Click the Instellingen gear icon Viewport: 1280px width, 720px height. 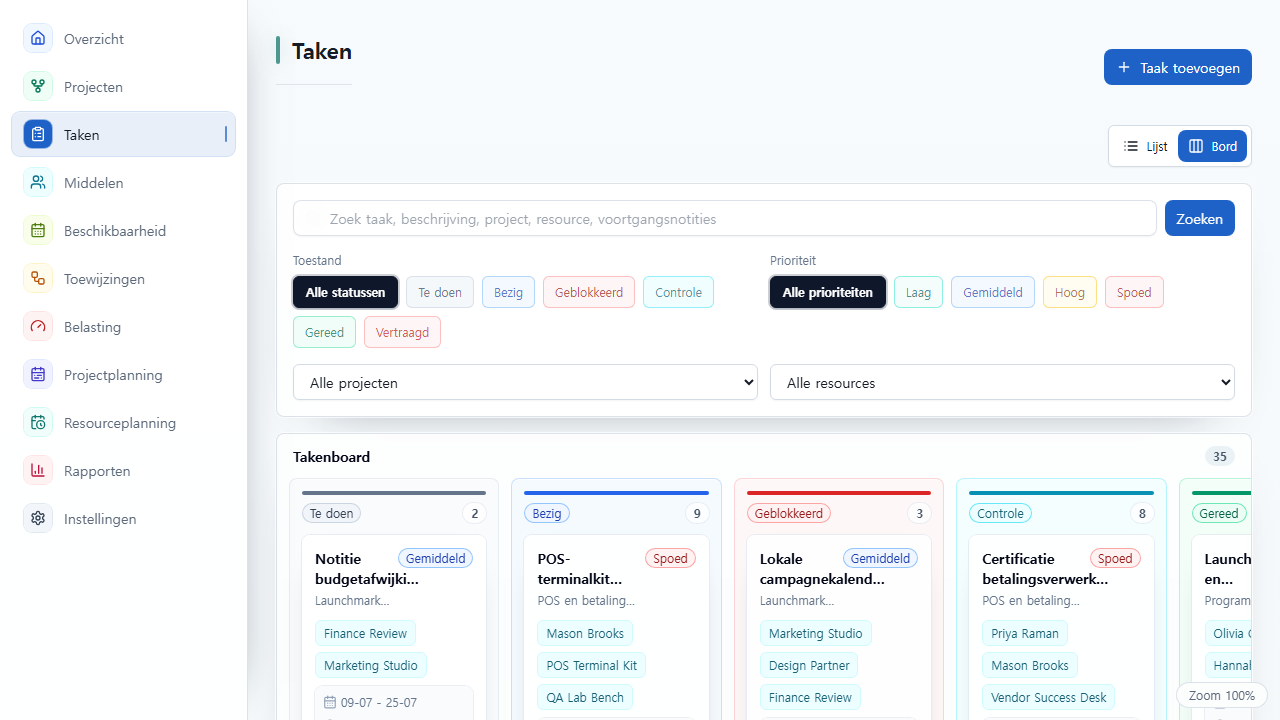[38, 519]
